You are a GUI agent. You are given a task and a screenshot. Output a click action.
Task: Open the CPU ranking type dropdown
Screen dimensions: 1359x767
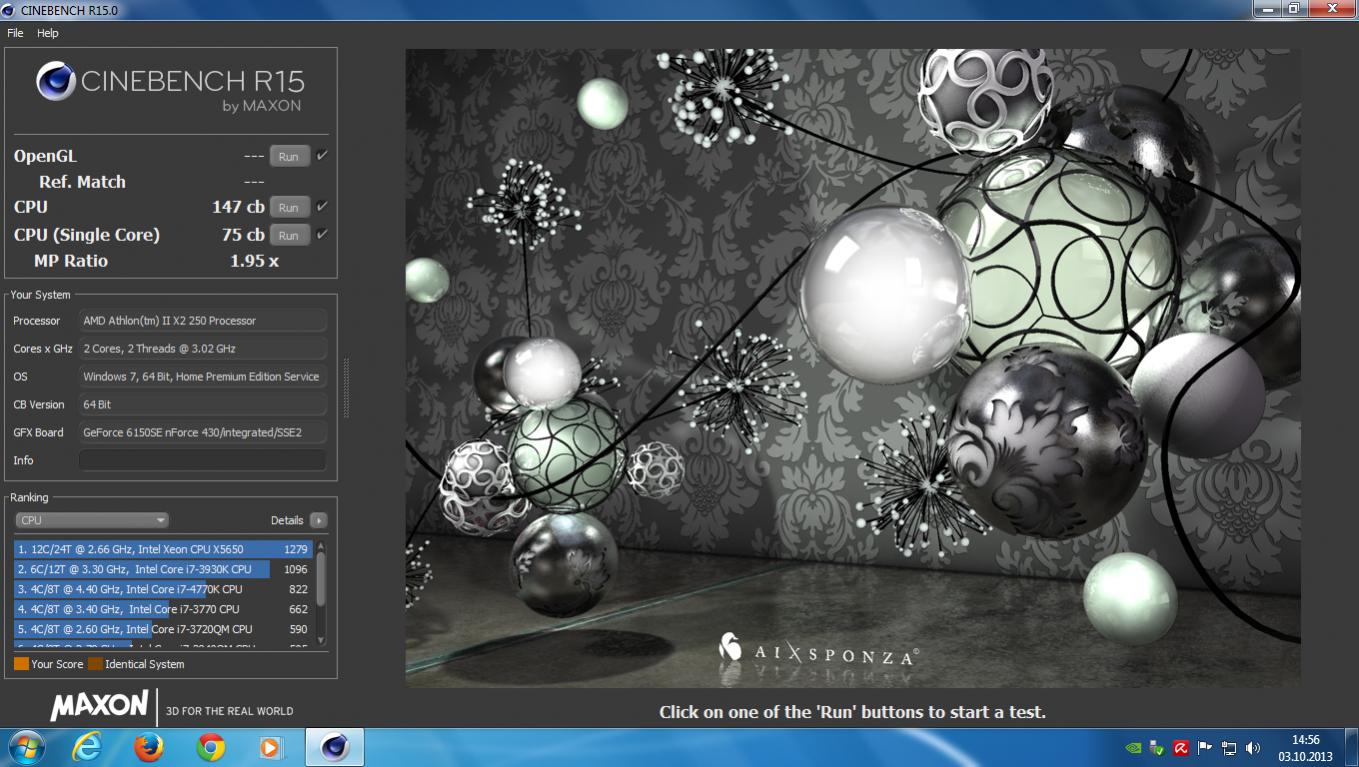pos(92,520)
